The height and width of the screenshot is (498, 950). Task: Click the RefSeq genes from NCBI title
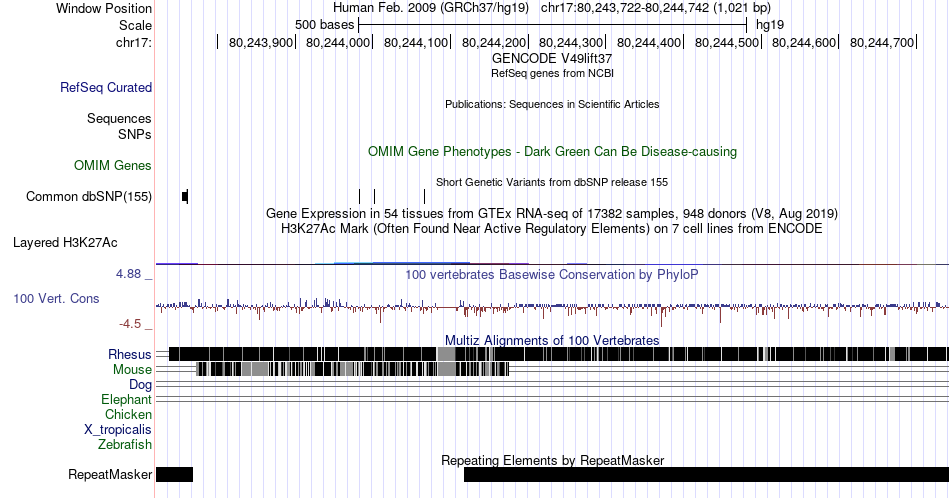552,73
